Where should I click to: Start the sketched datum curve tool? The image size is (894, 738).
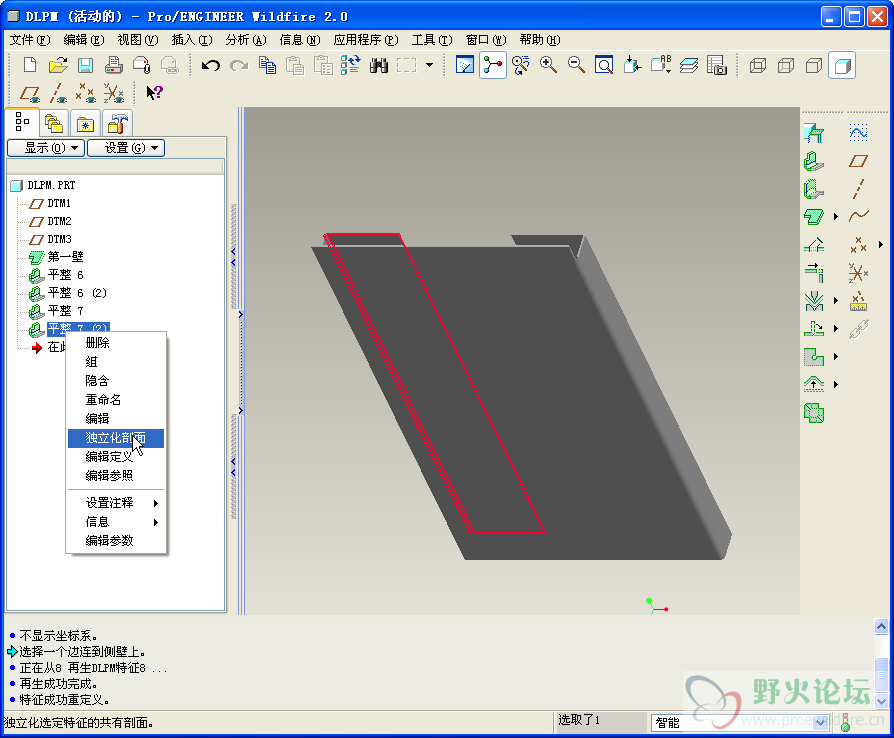click(x=859, y=133)
